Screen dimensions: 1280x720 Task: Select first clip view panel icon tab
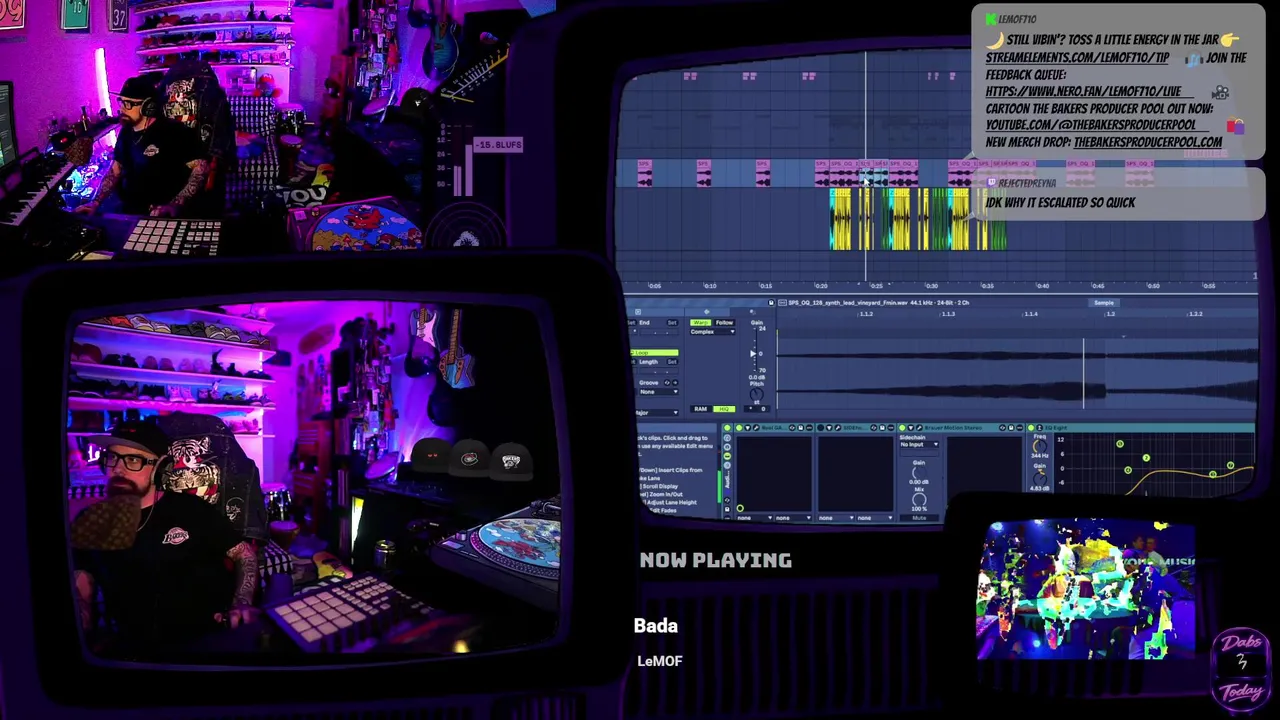638,312
